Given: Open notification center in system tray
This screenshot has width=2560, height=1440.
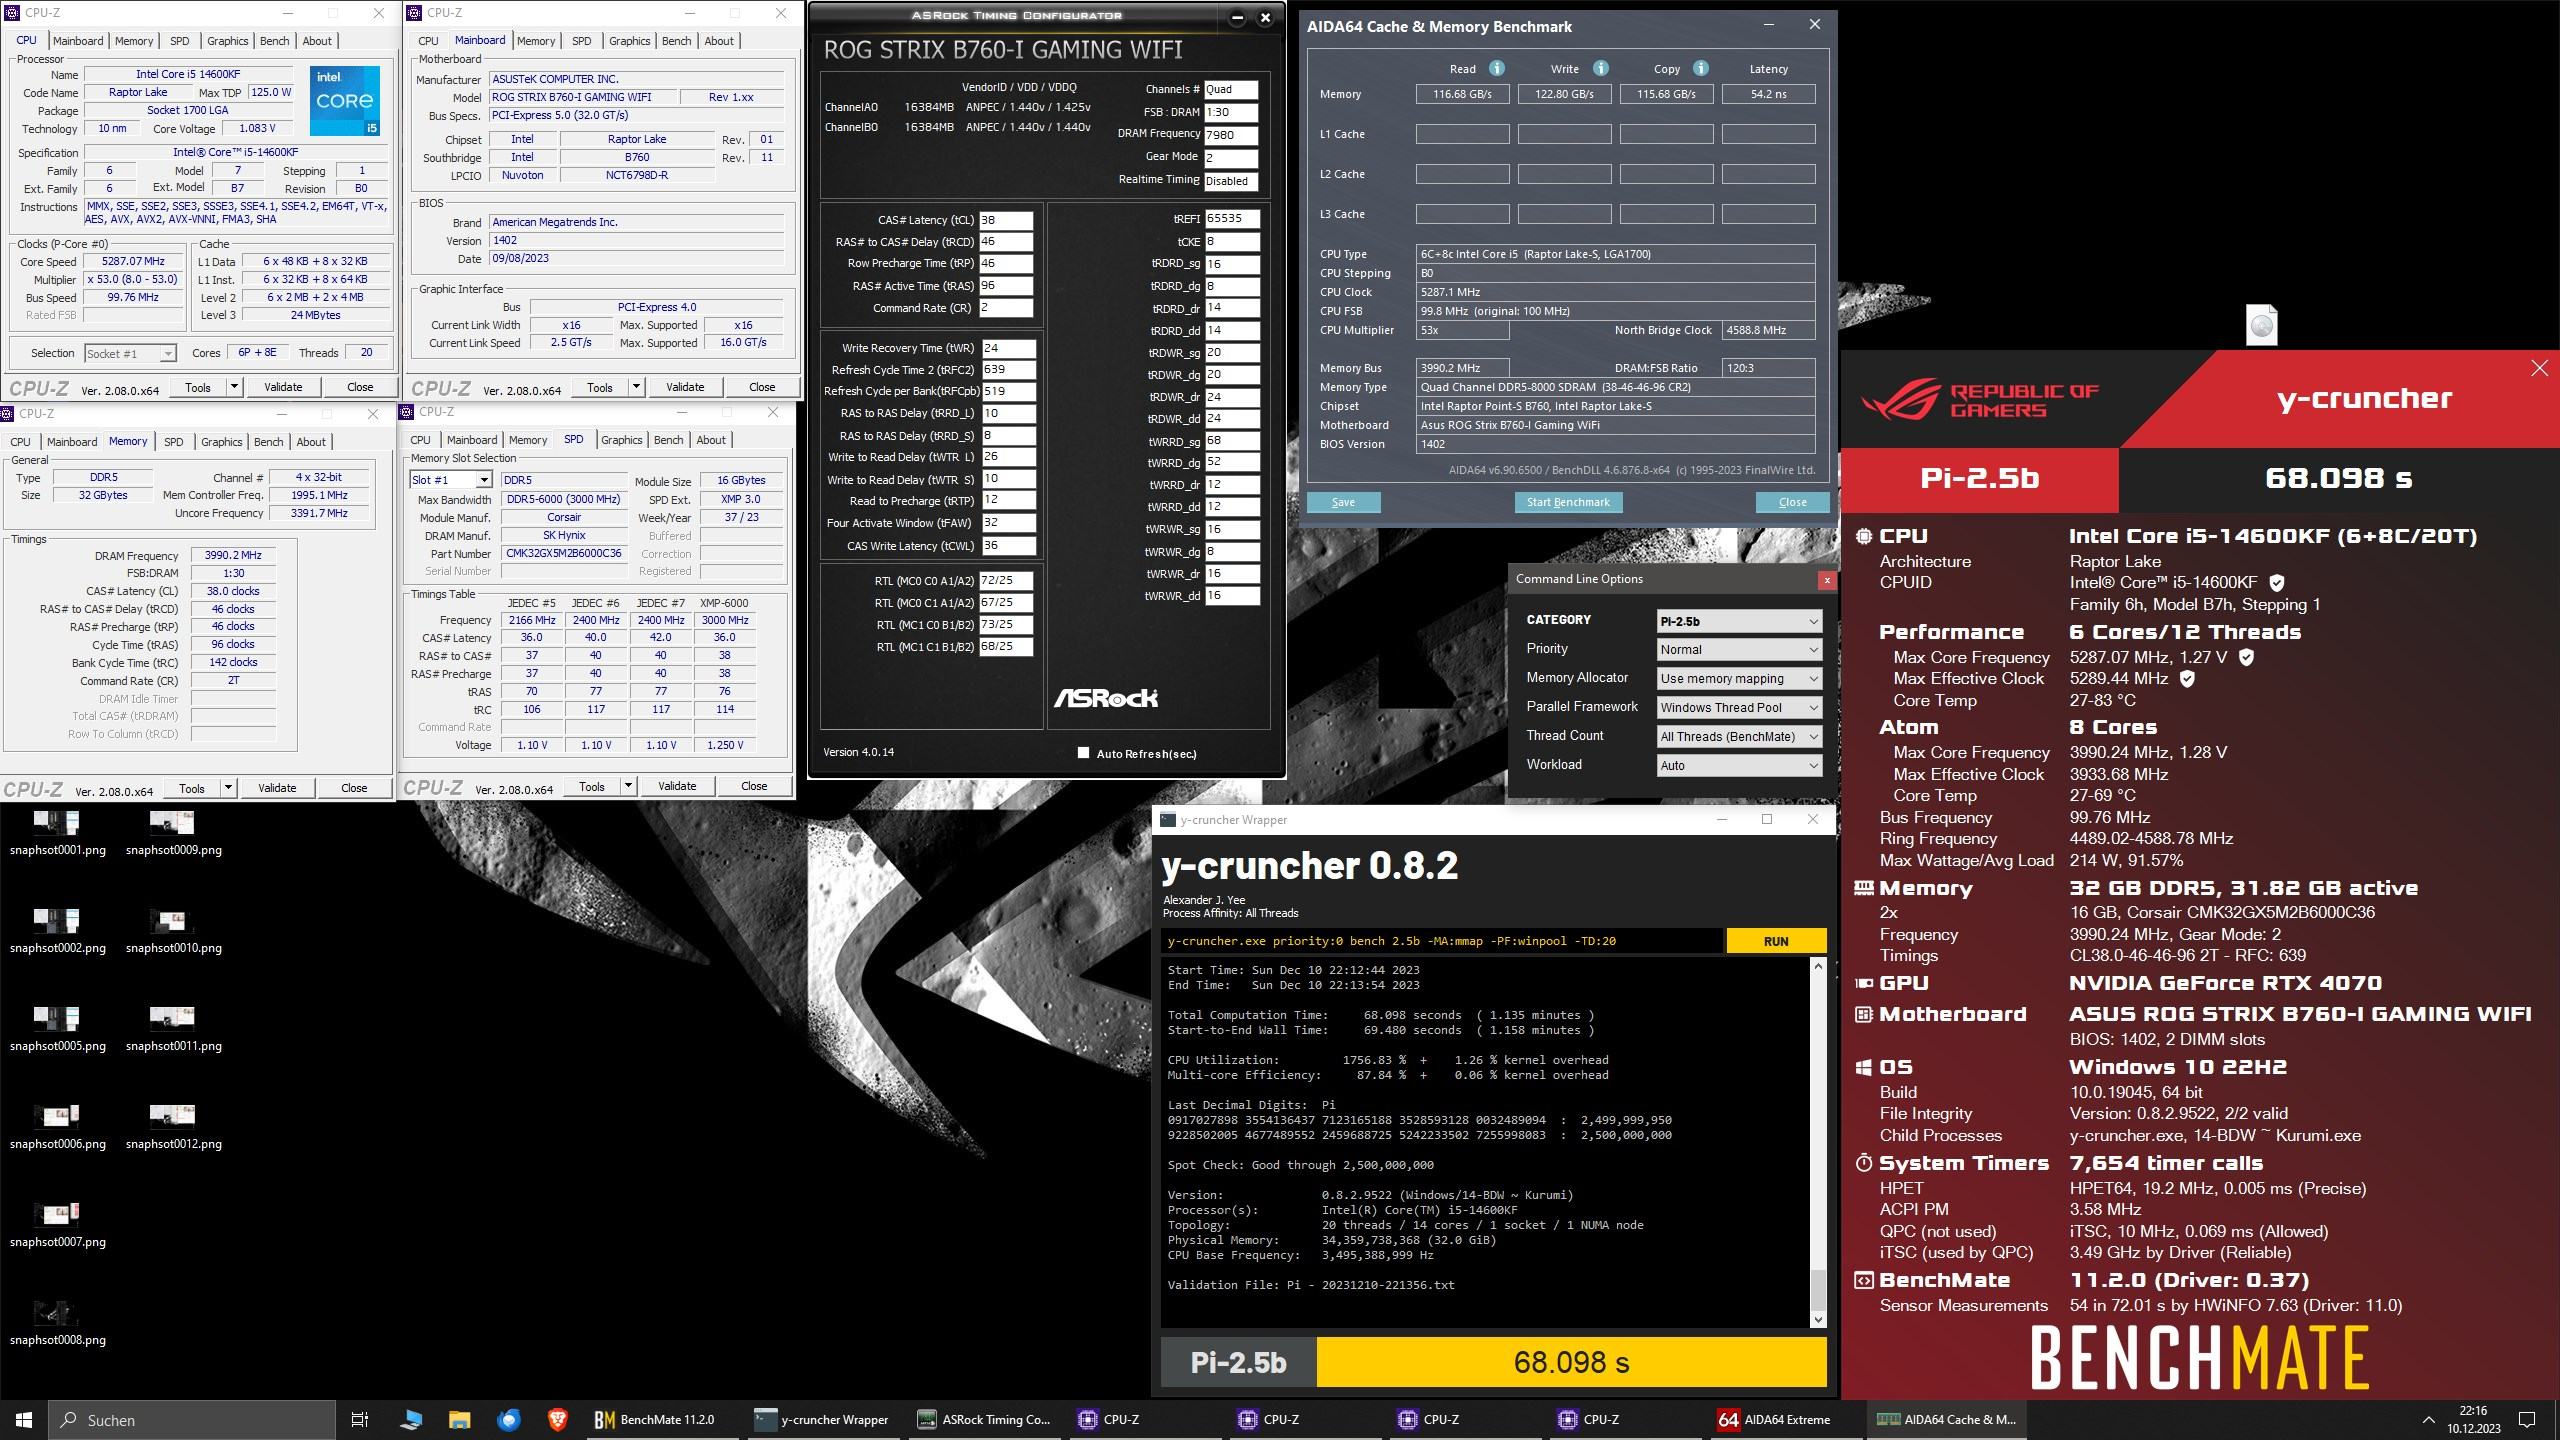Looking at the screenshot, I should pyautogui.click(x=2527, y=1419).
